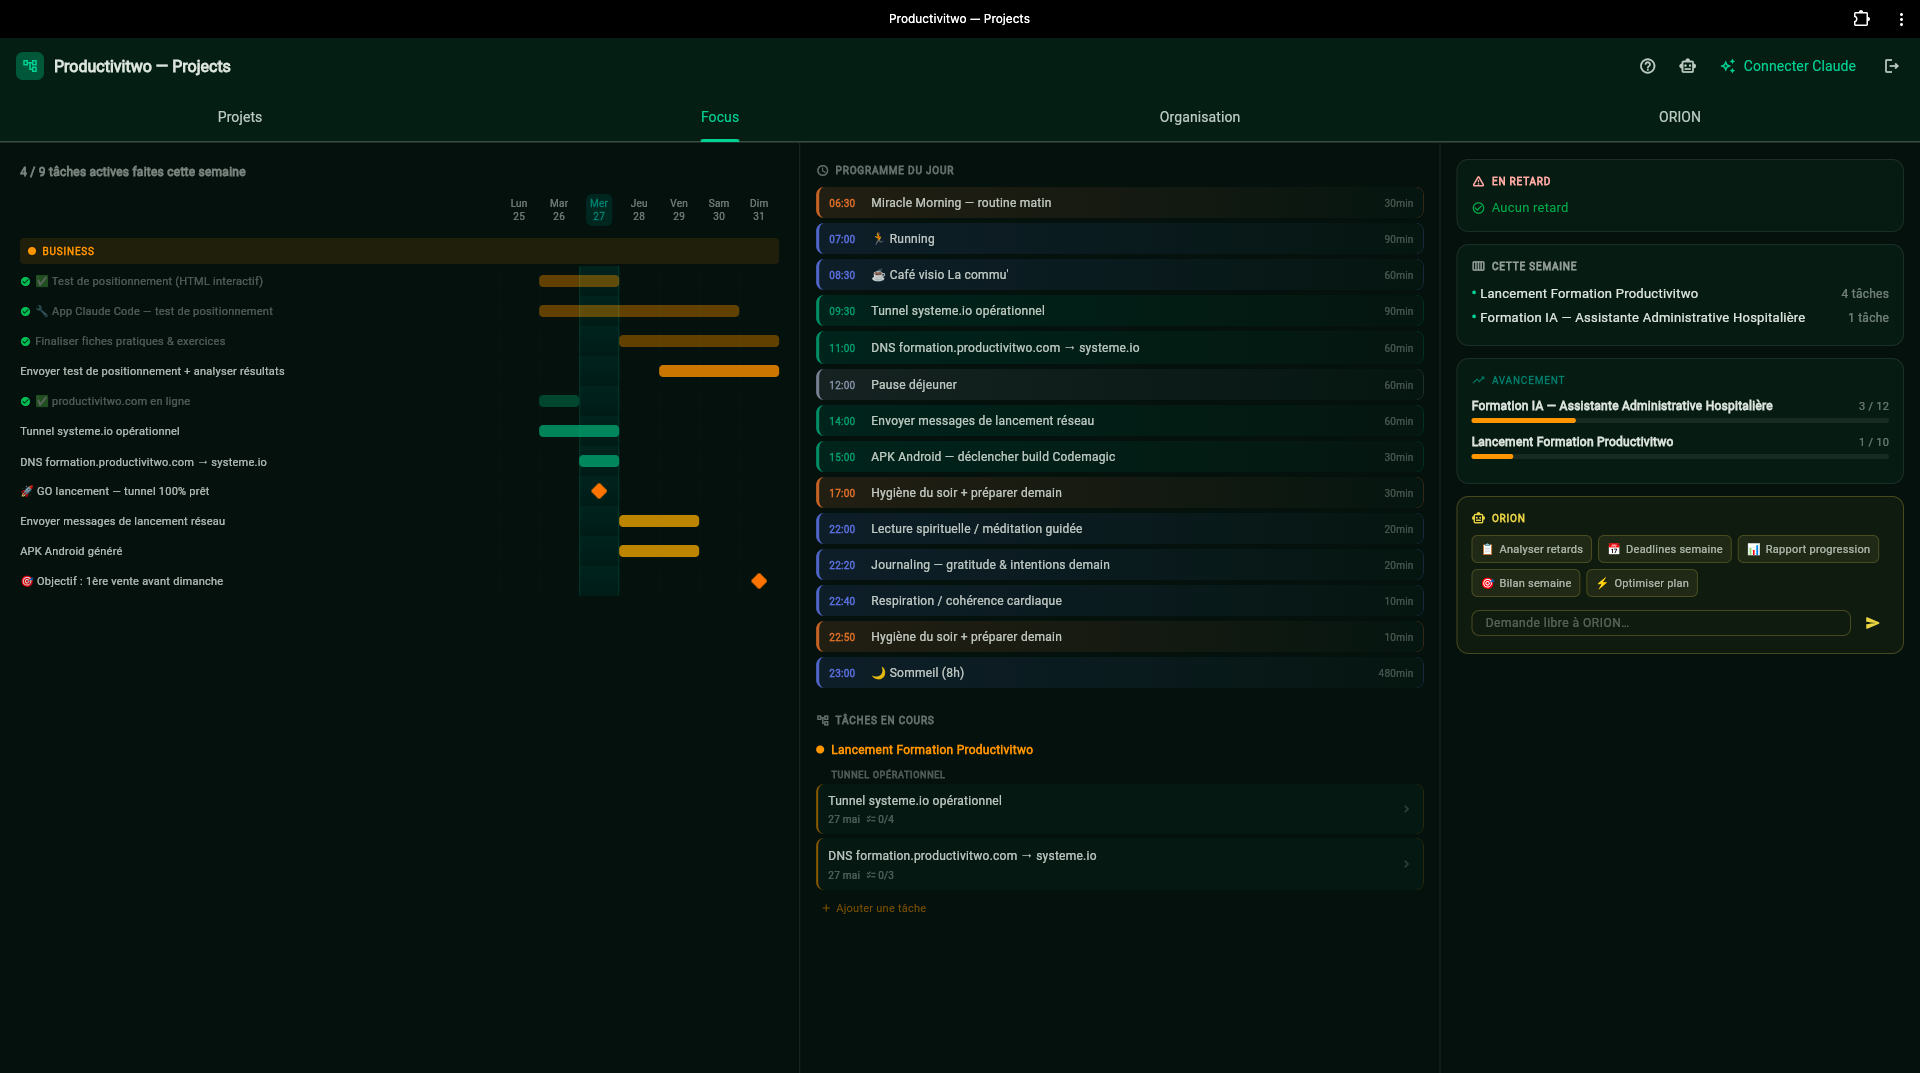This screenshot has width=1920, height=1073.
Task: Click the Programme du jour clock icon
Action: [x=823, y=171]
